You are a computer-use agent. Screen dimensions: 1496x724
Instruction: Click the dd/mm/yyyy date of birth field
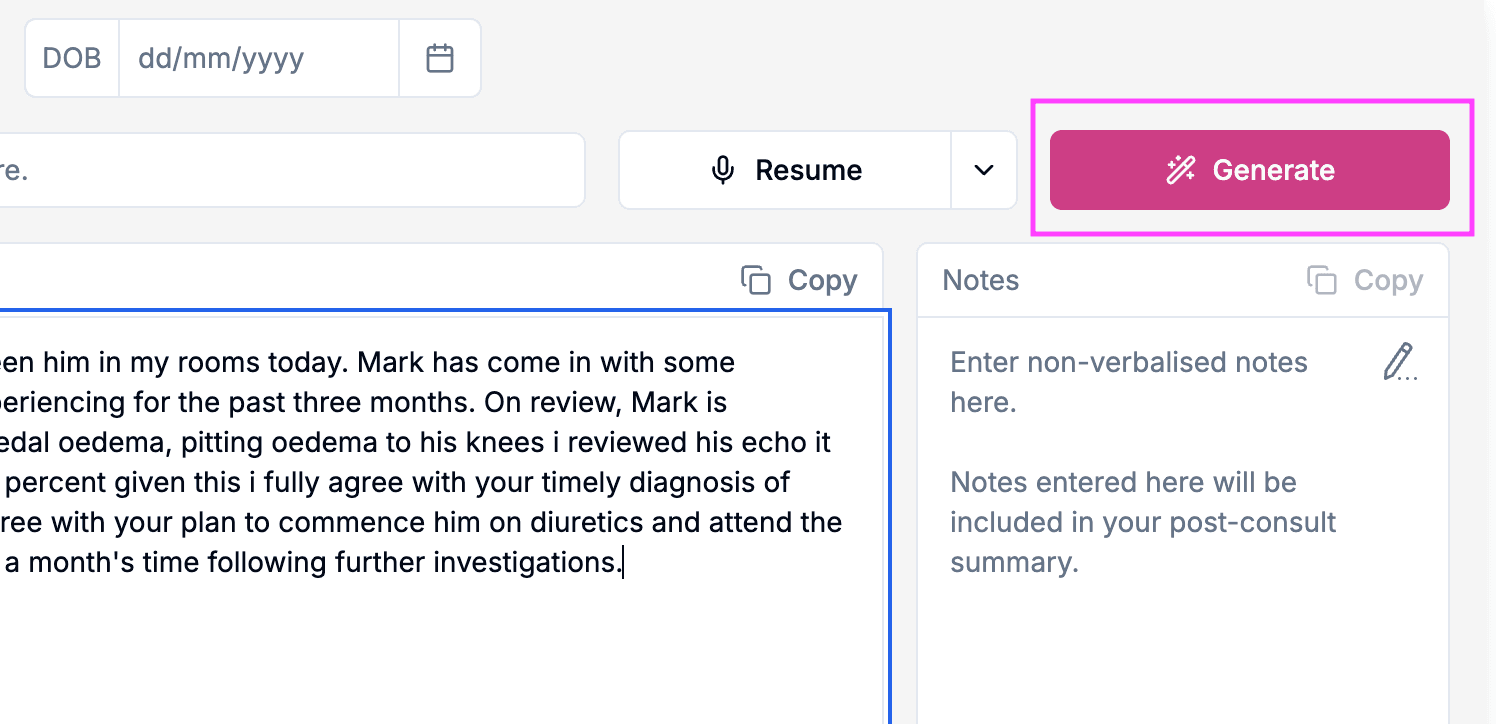[259, 58]
